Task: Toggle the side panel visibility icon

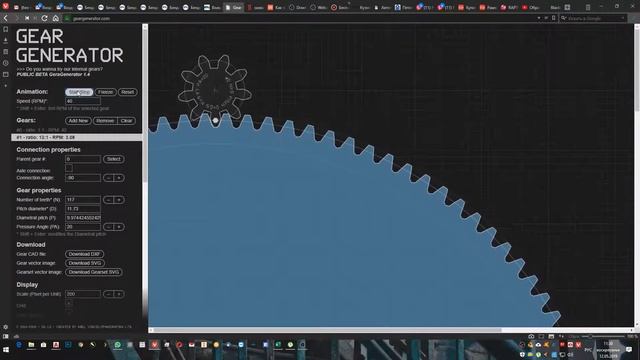Action: coord(5,336)
